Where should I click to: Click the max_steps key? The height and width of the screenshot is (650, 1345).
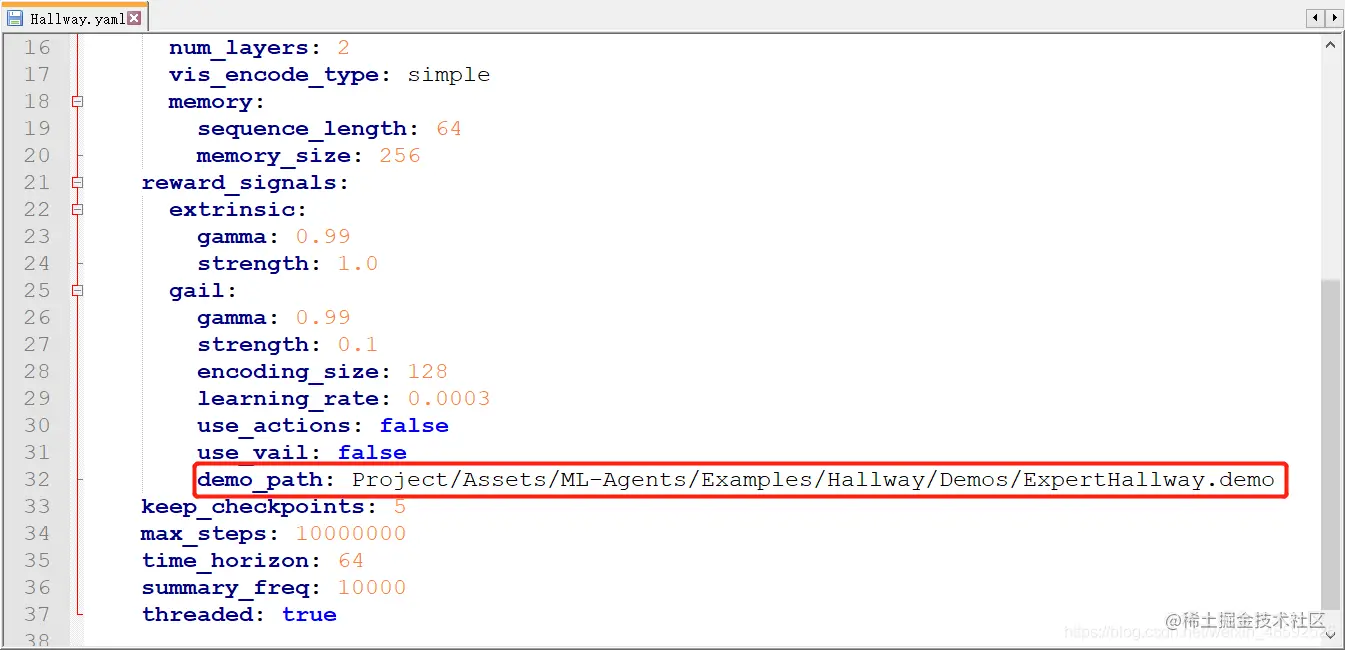[204, 534]
